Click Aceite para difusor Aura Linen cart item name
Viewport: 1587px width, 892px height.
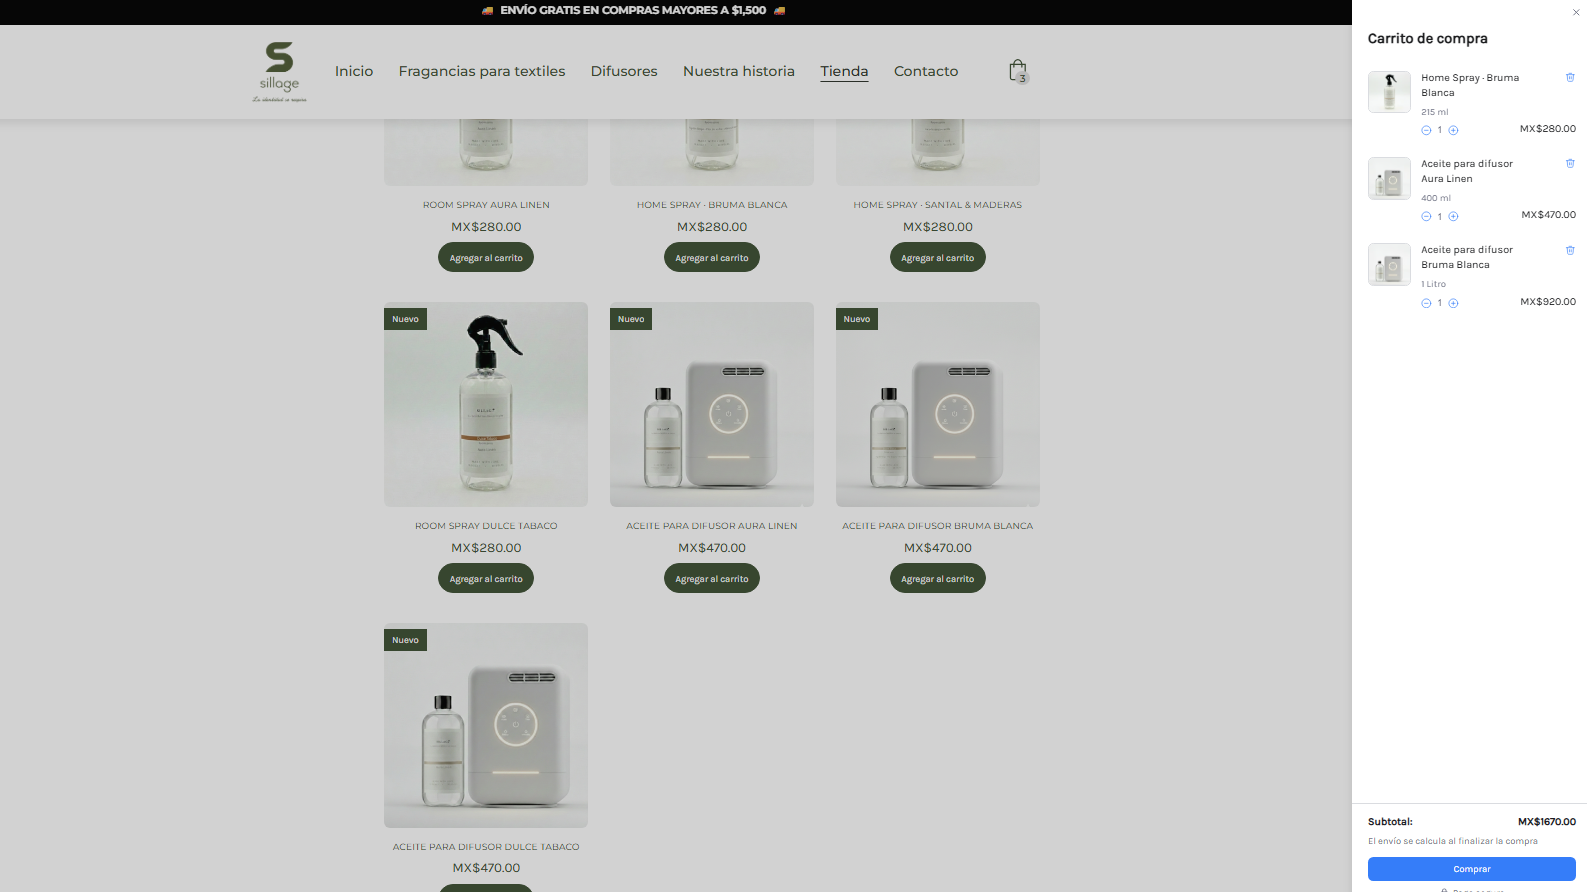click(x=1467, y=171)
